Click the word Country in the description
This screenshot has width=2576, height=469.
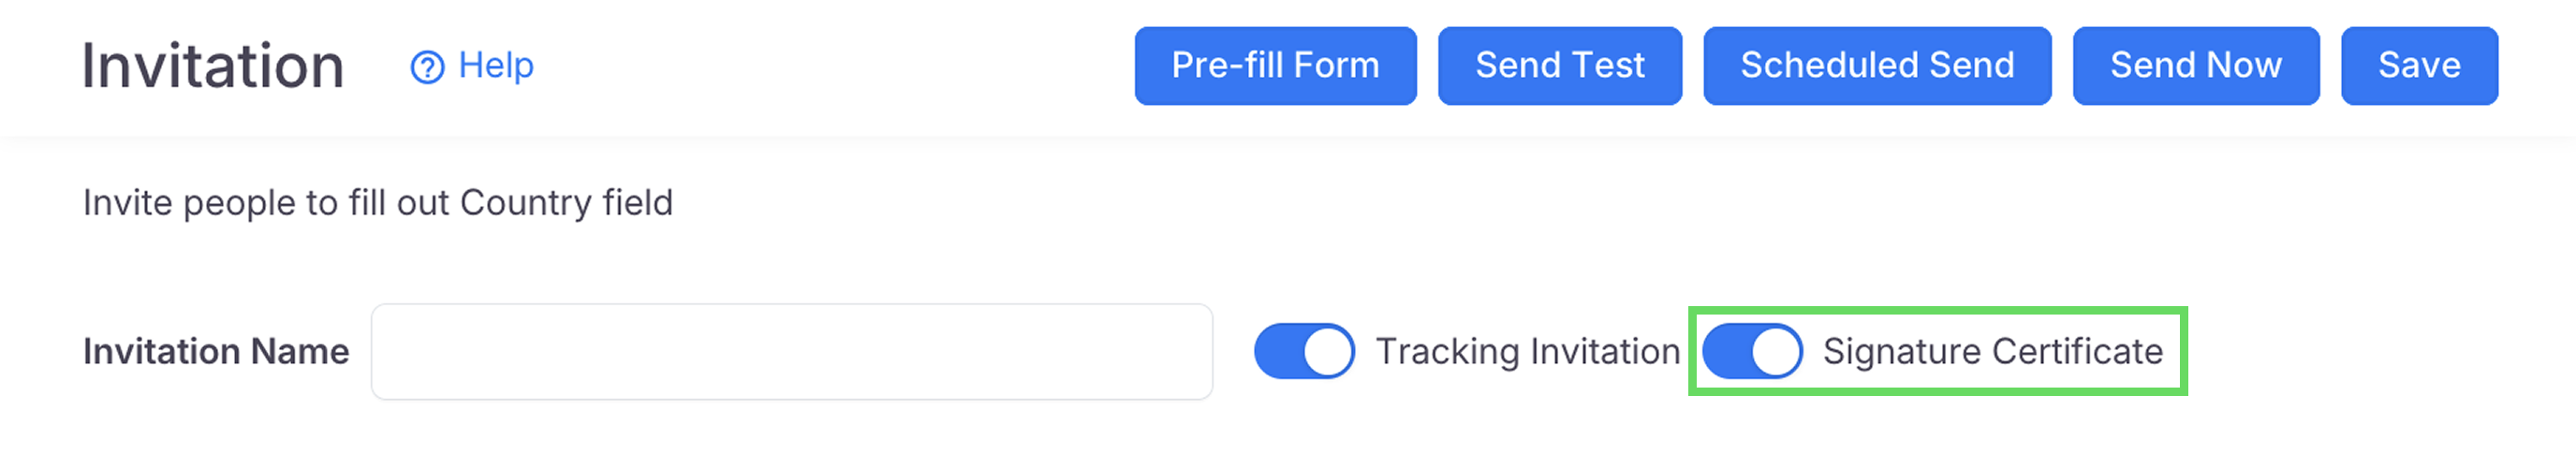525,203
